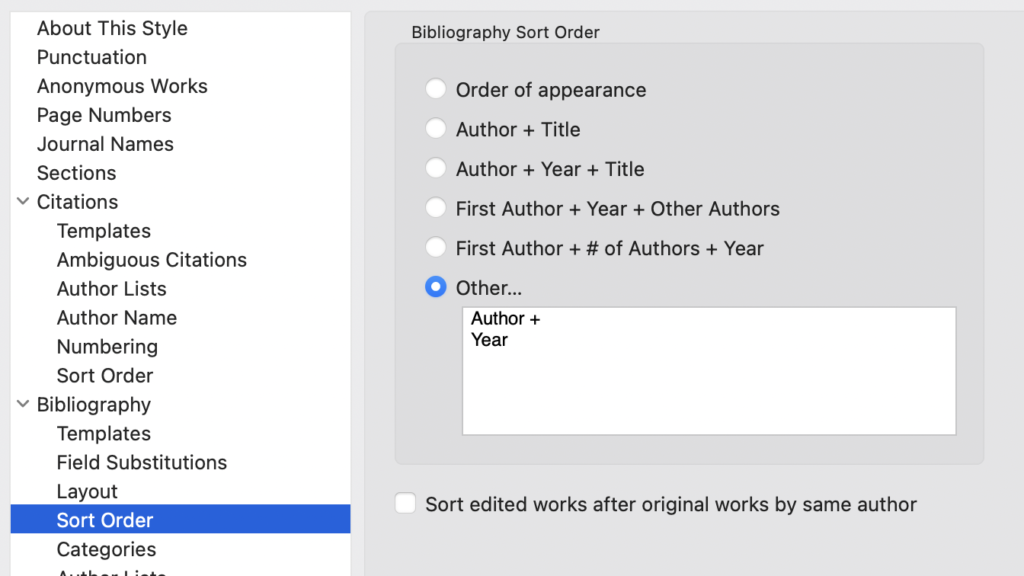
Task: Choose the Other... radio button
Action: tap(436, 287)
